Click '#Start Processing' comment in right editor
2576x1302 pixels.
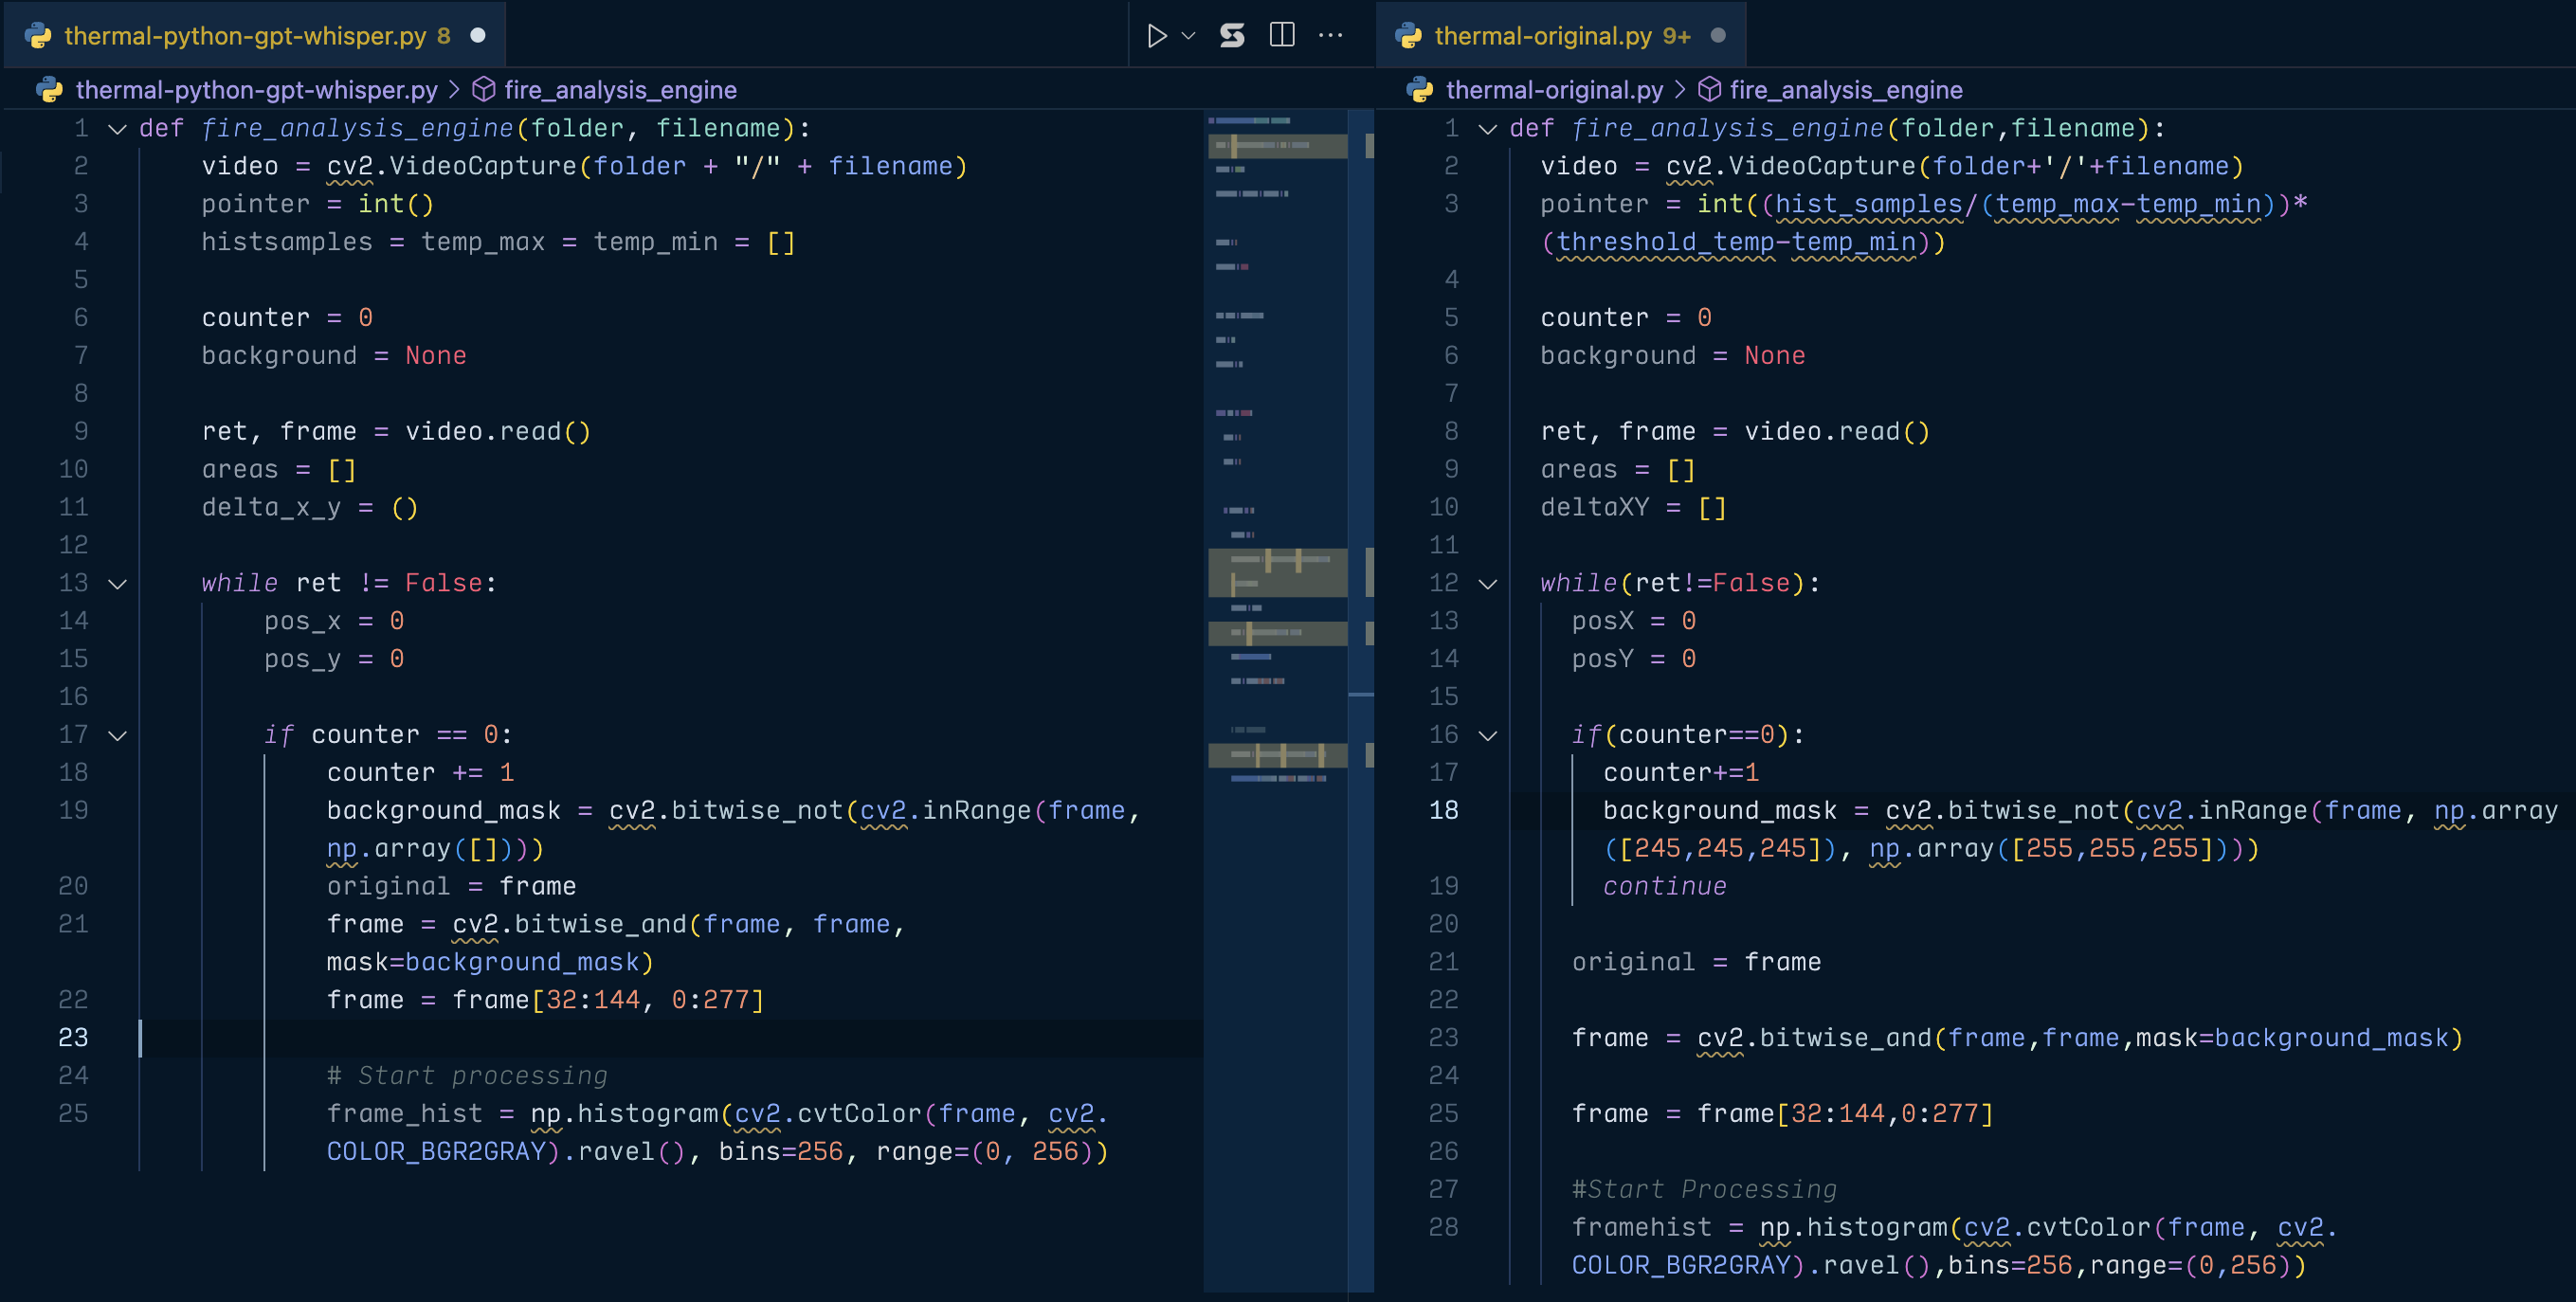(x=1704, y=1190)
